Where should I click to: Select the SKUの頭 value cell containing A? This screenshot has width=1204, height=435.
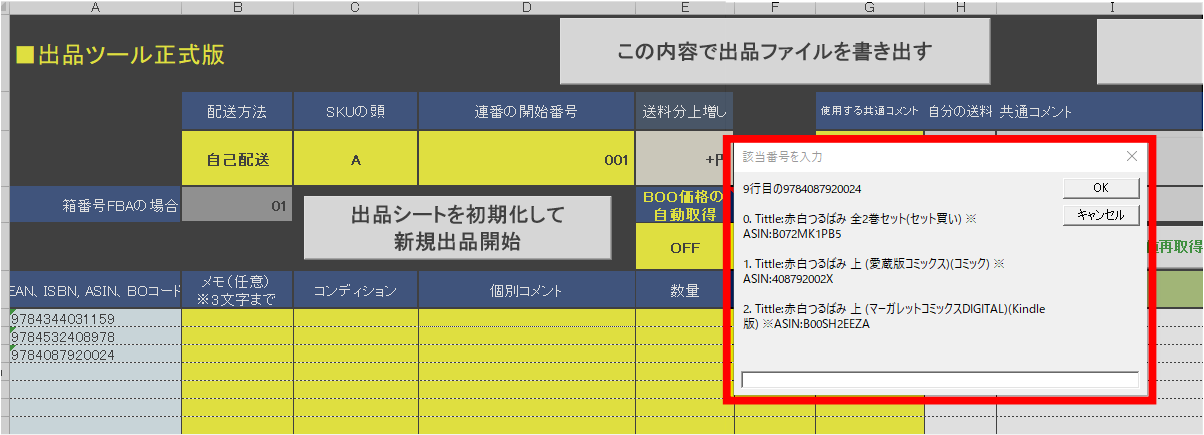coord(356,159)
